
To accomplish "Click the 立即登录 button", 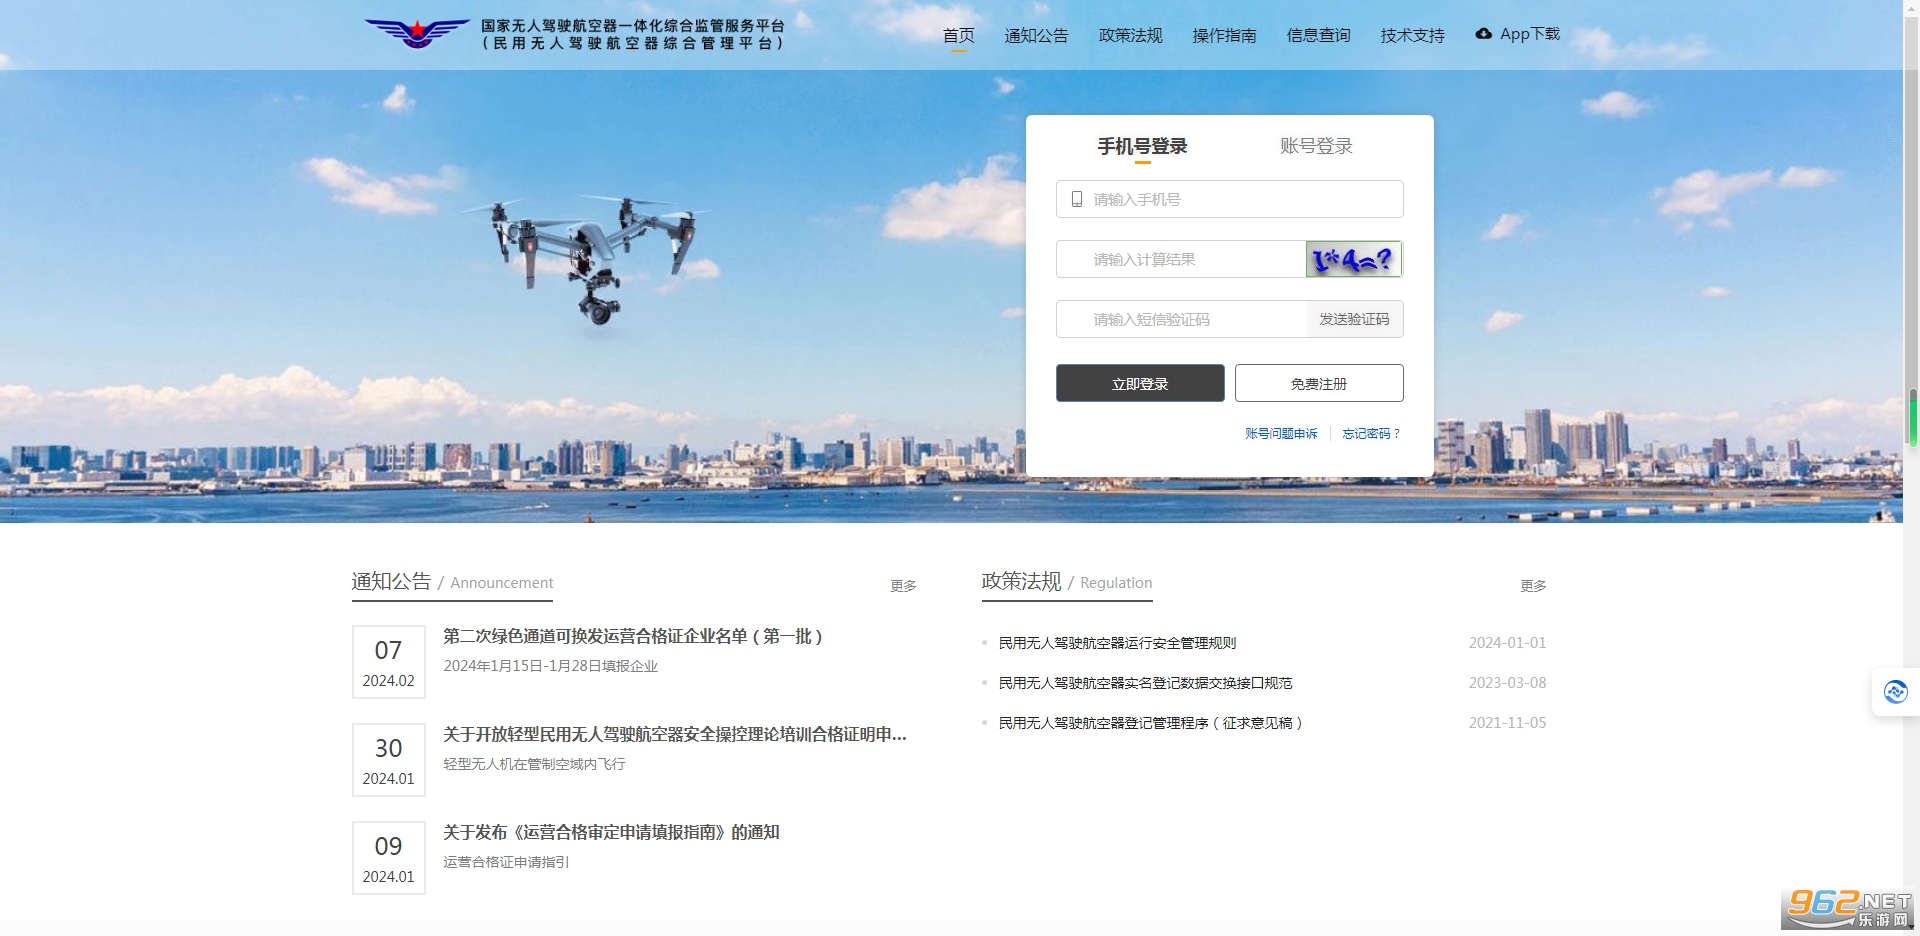I will tap(1140, 383).
